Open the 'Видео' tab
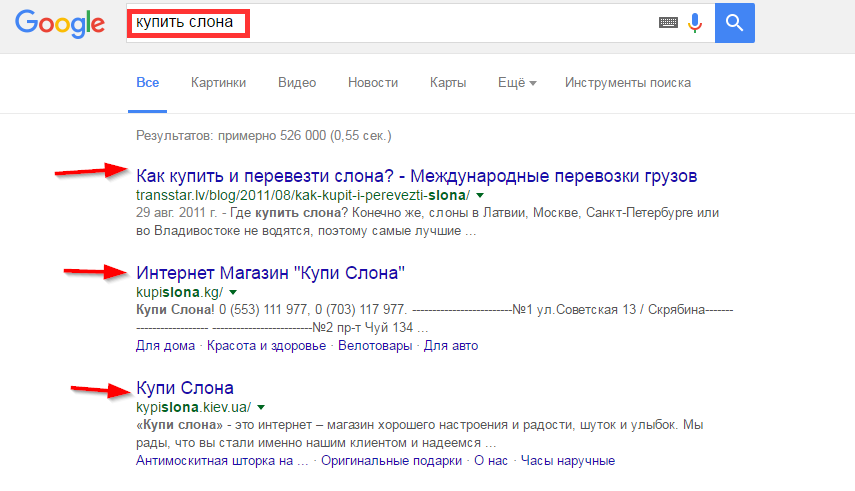This screenshot has width=855, height=491. pos(297,82)
